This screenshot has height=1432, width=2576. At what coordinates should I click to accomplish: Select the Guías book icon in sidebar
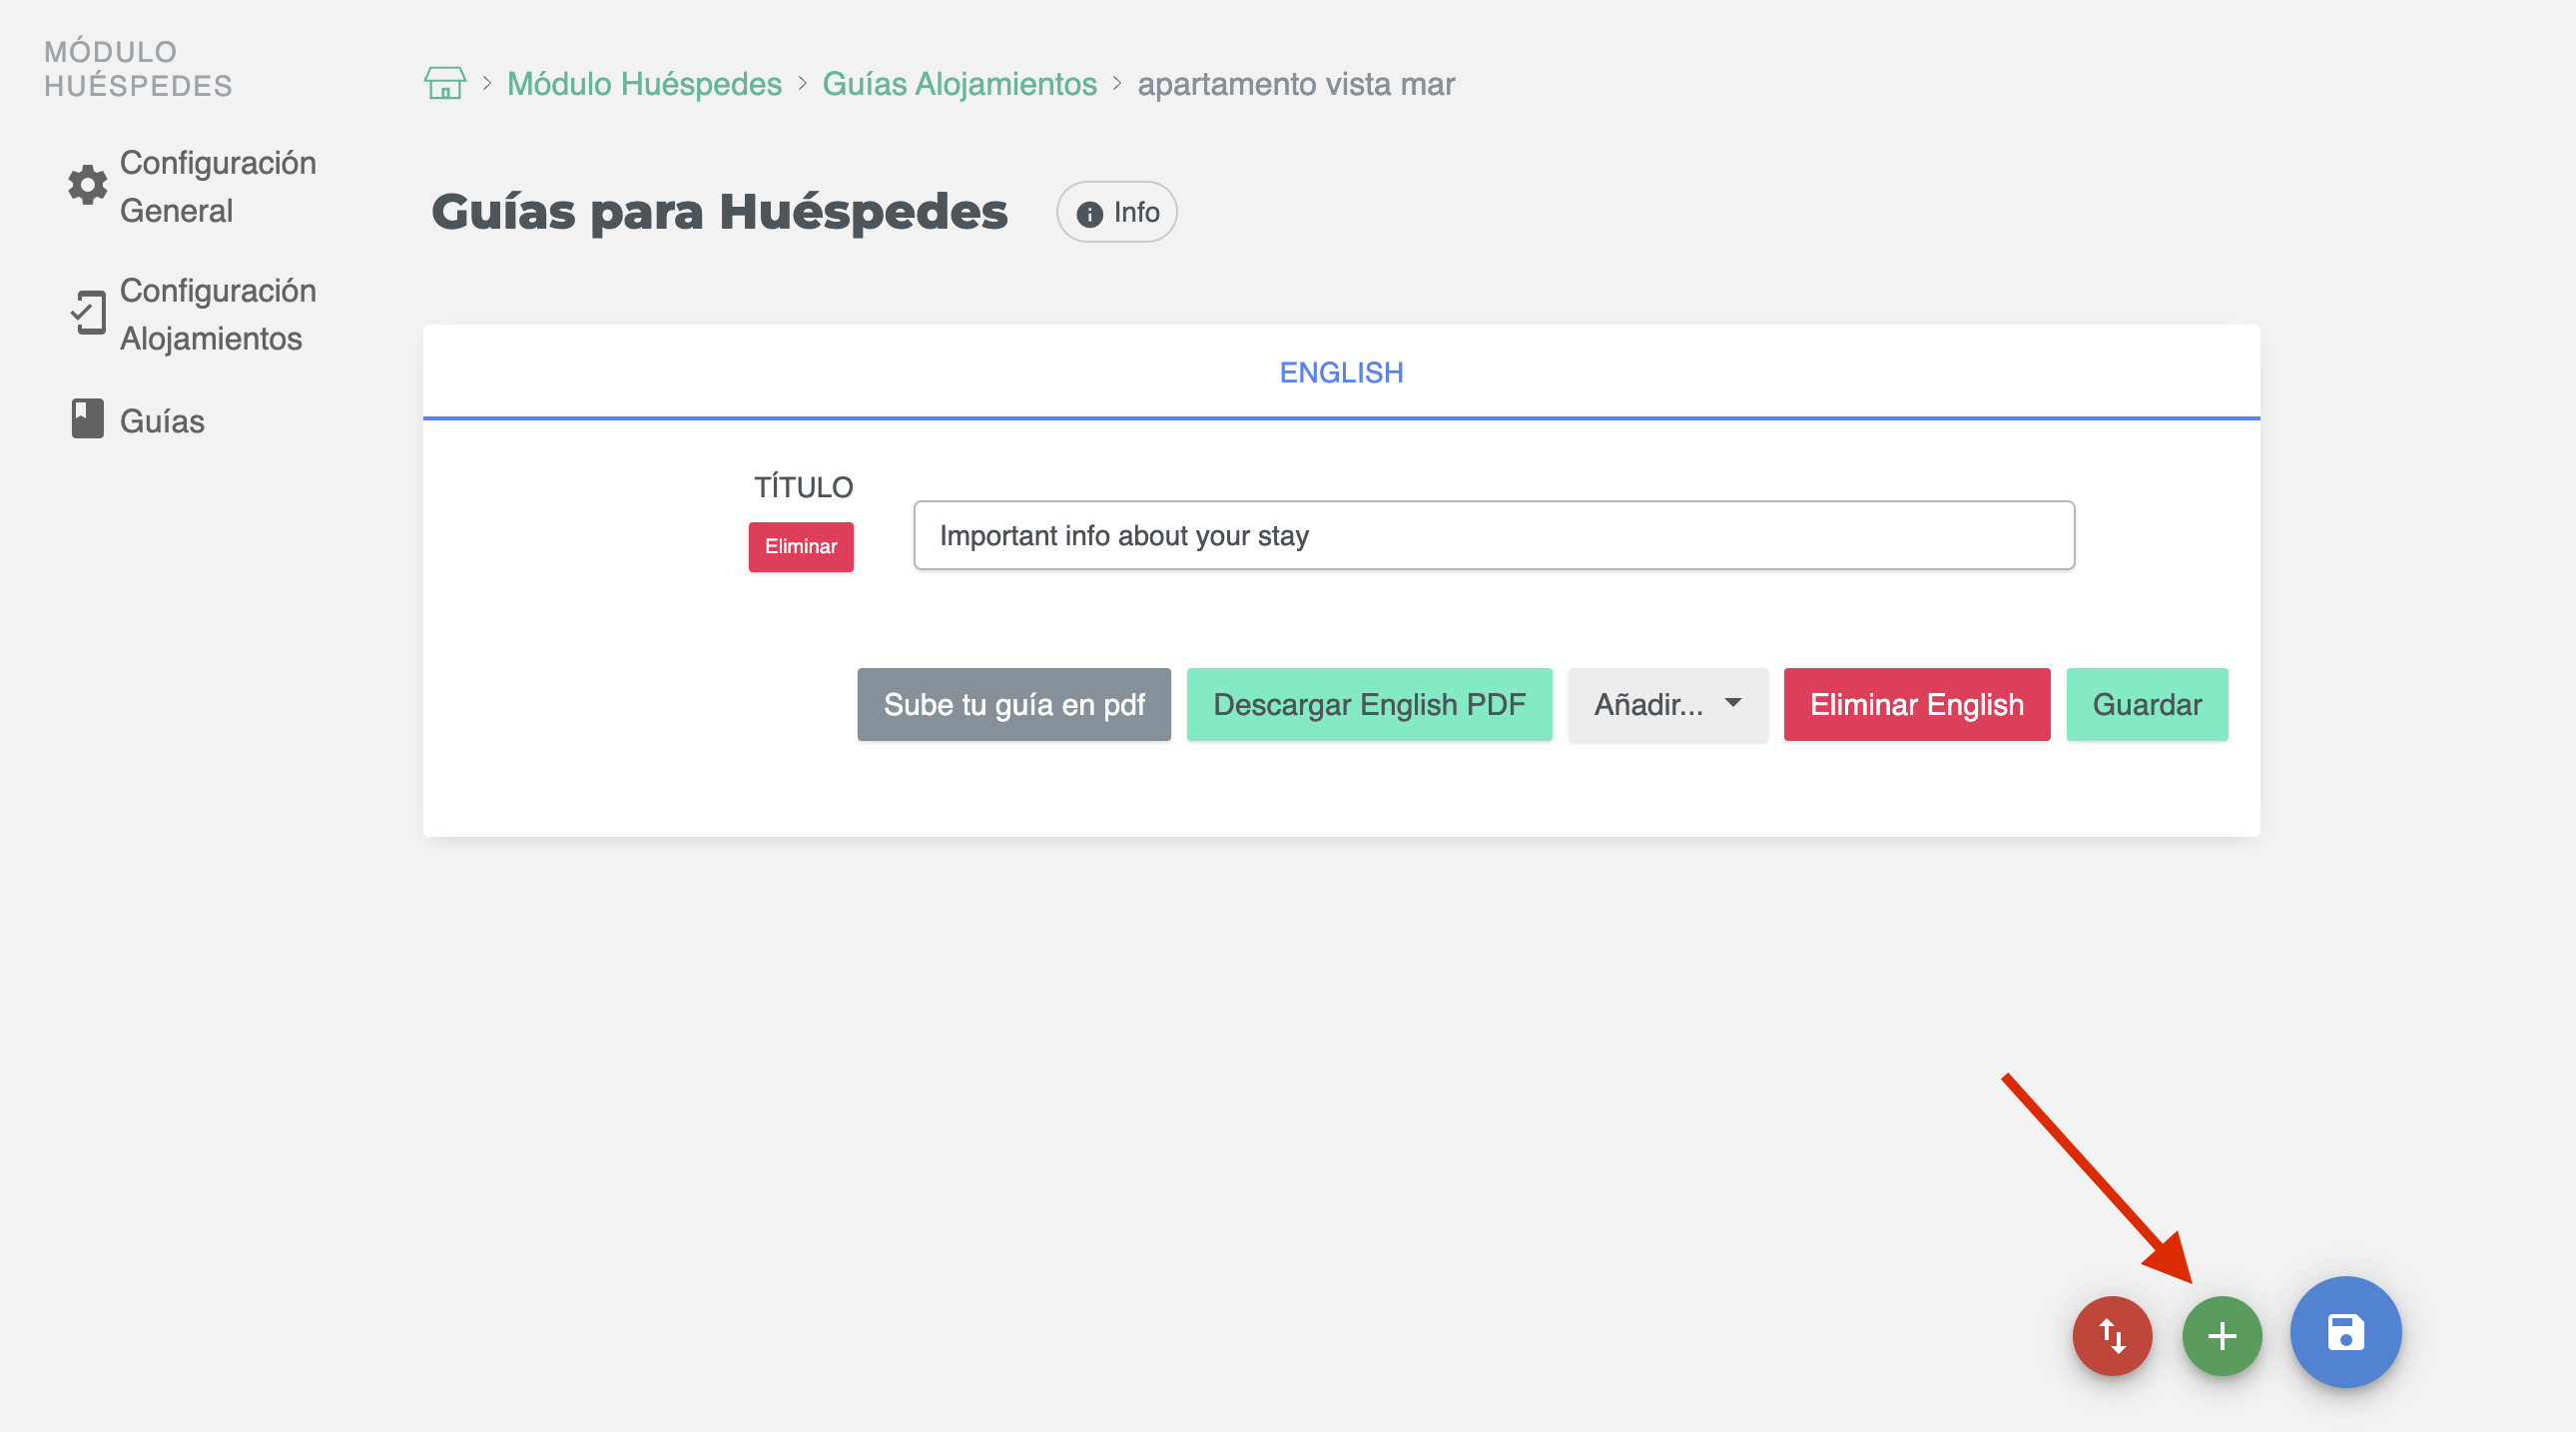tap(86, 419)
